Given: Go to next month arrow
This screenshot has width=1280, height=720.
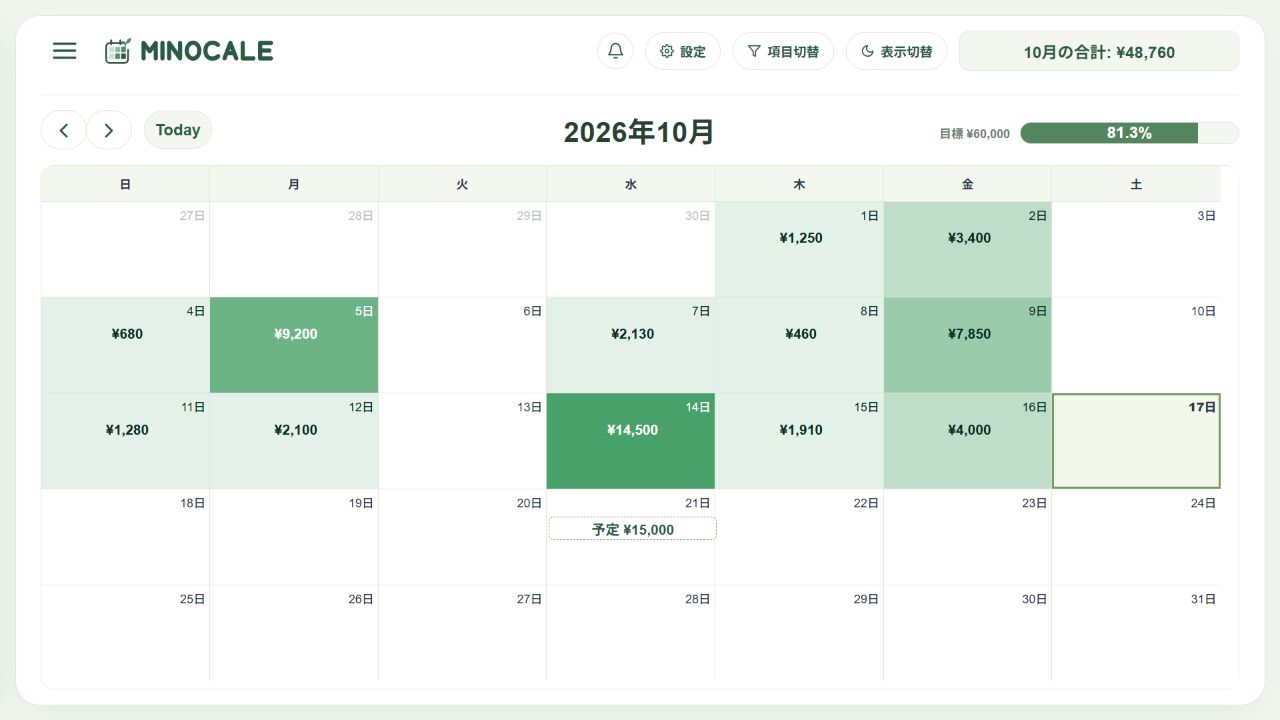Looking at the screenshot, I should (109, 130).
